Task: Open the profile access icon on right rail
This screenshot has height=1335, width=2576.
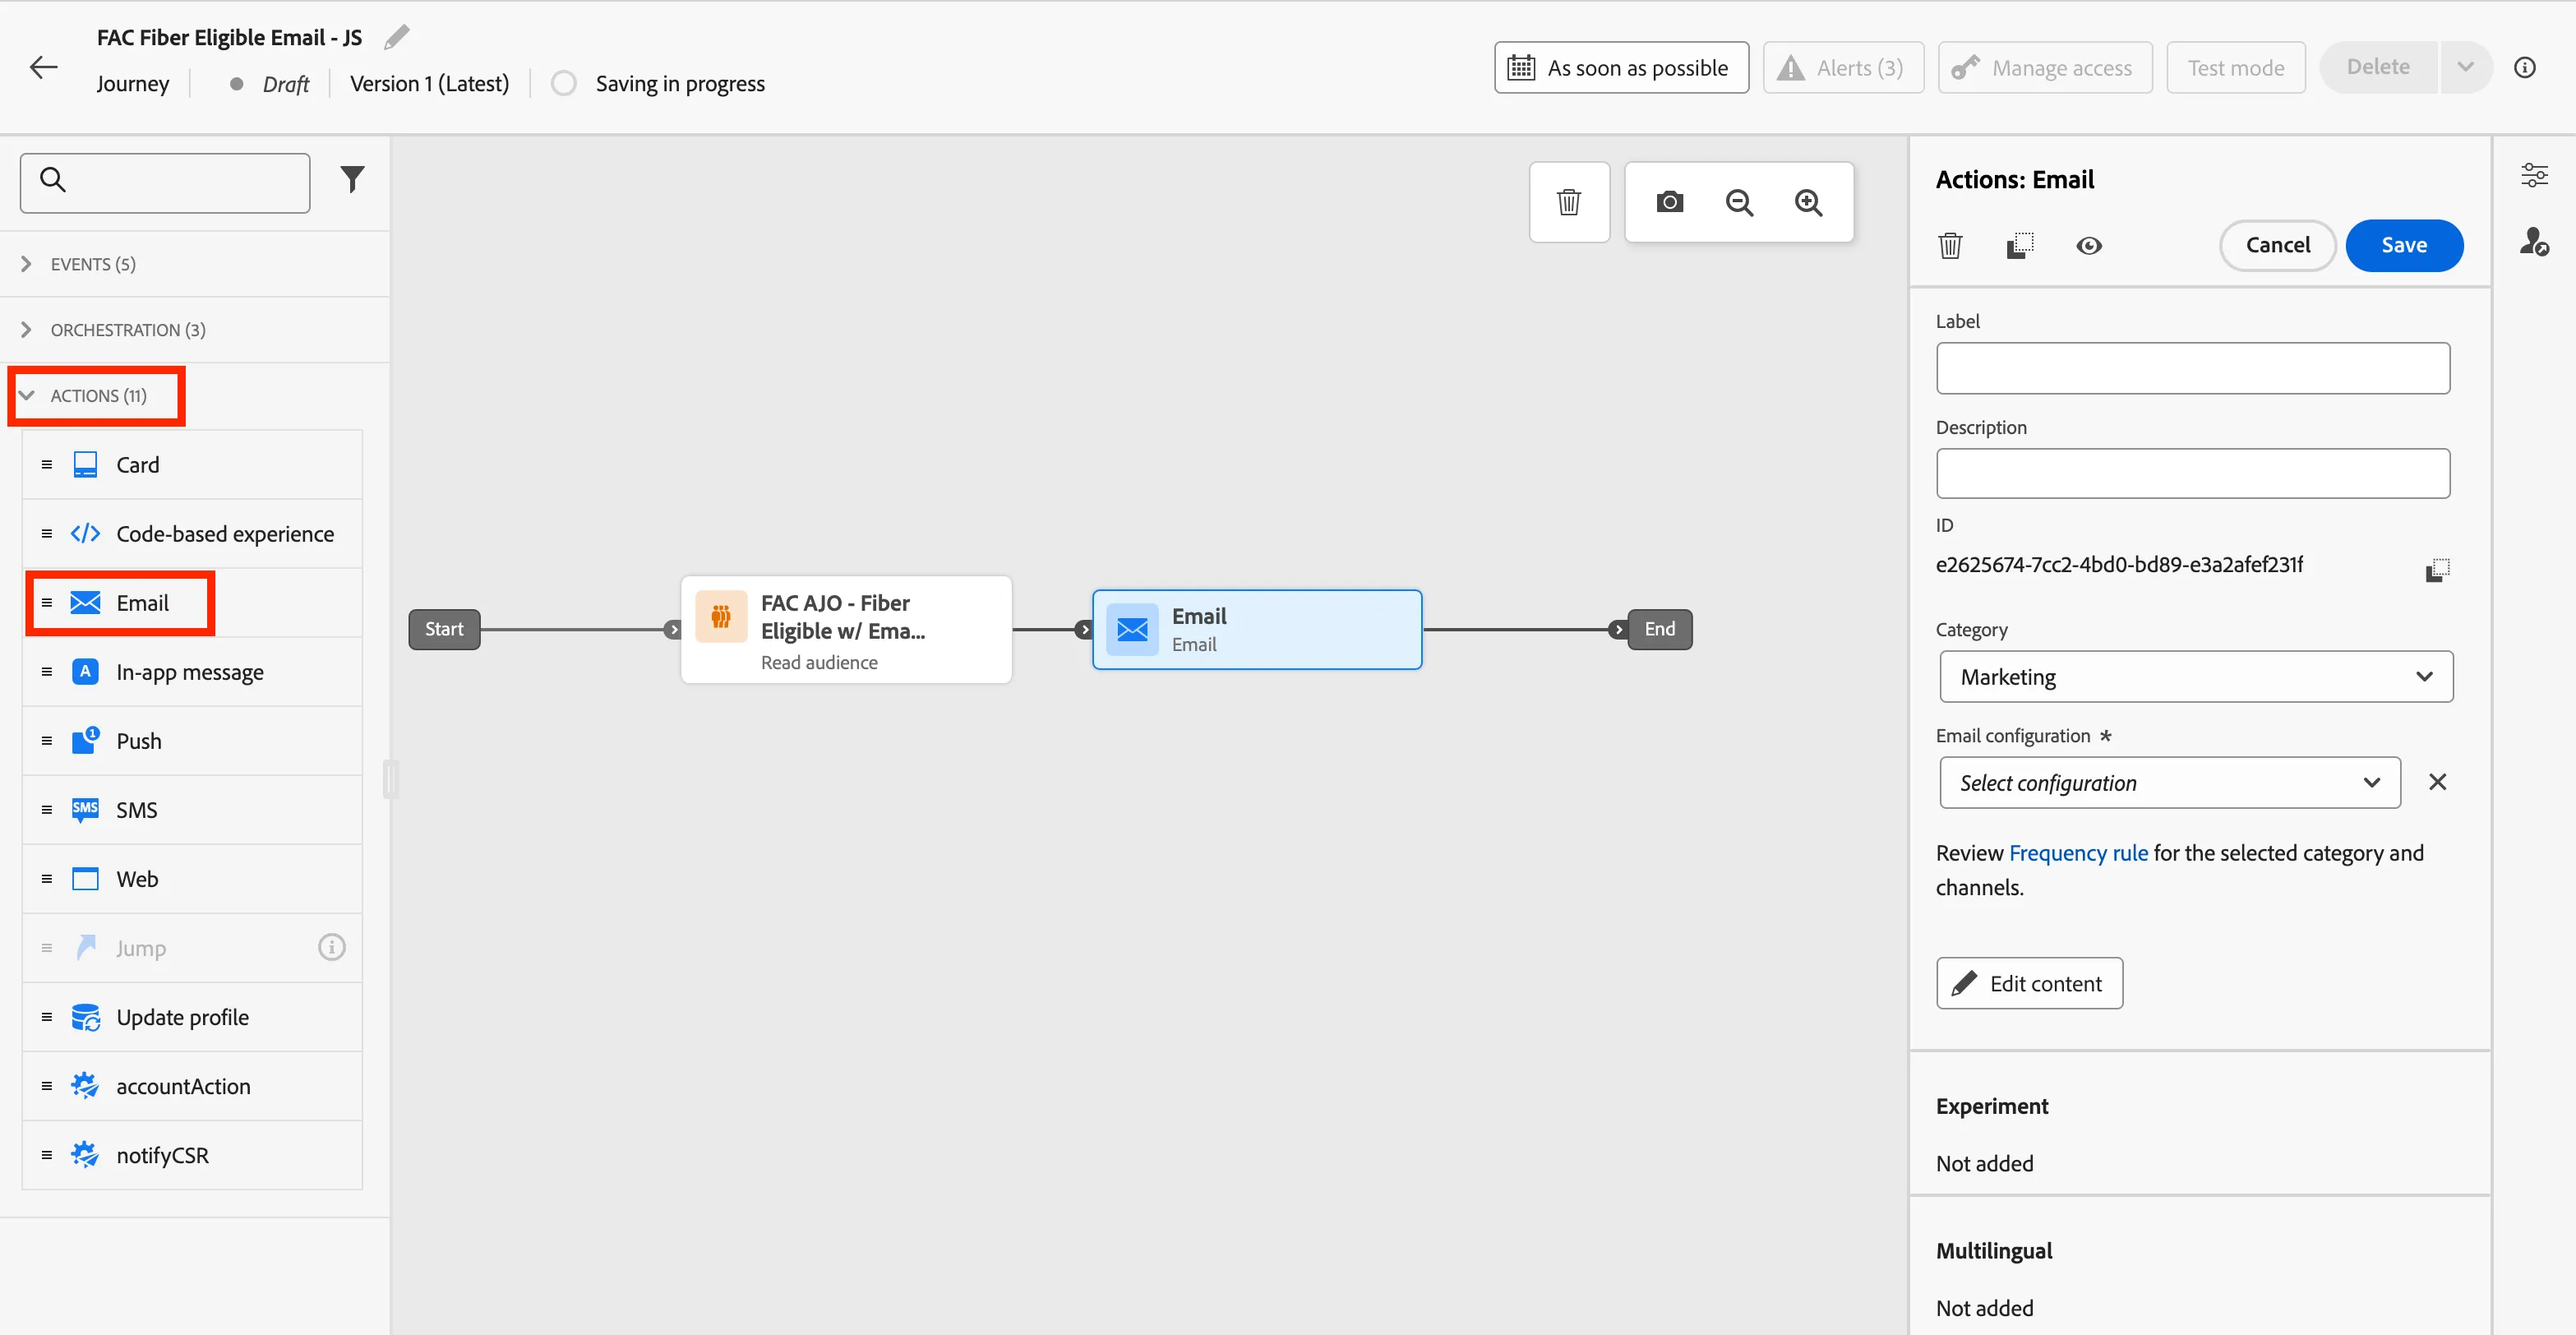Action: [x=2534, y=241]
